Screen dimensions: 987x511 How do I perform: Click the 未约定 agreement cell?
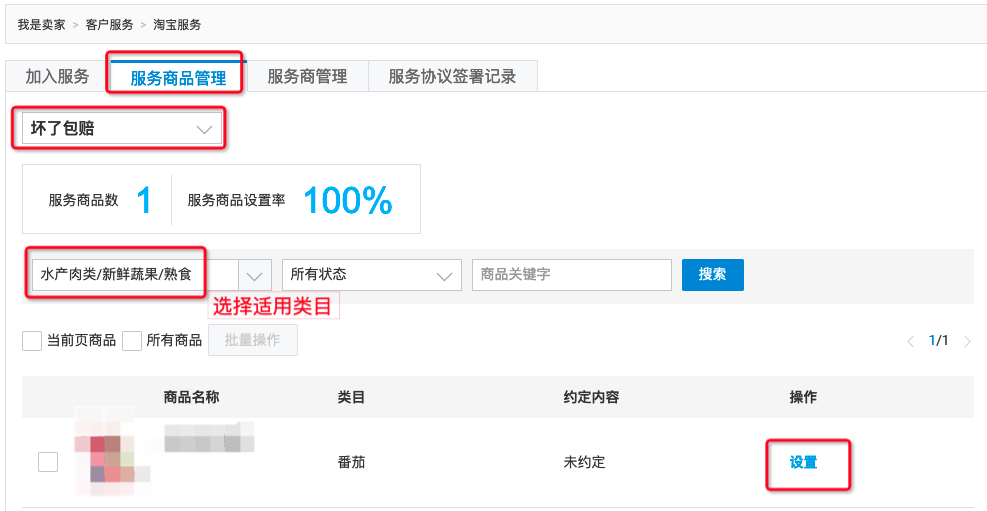584,463
